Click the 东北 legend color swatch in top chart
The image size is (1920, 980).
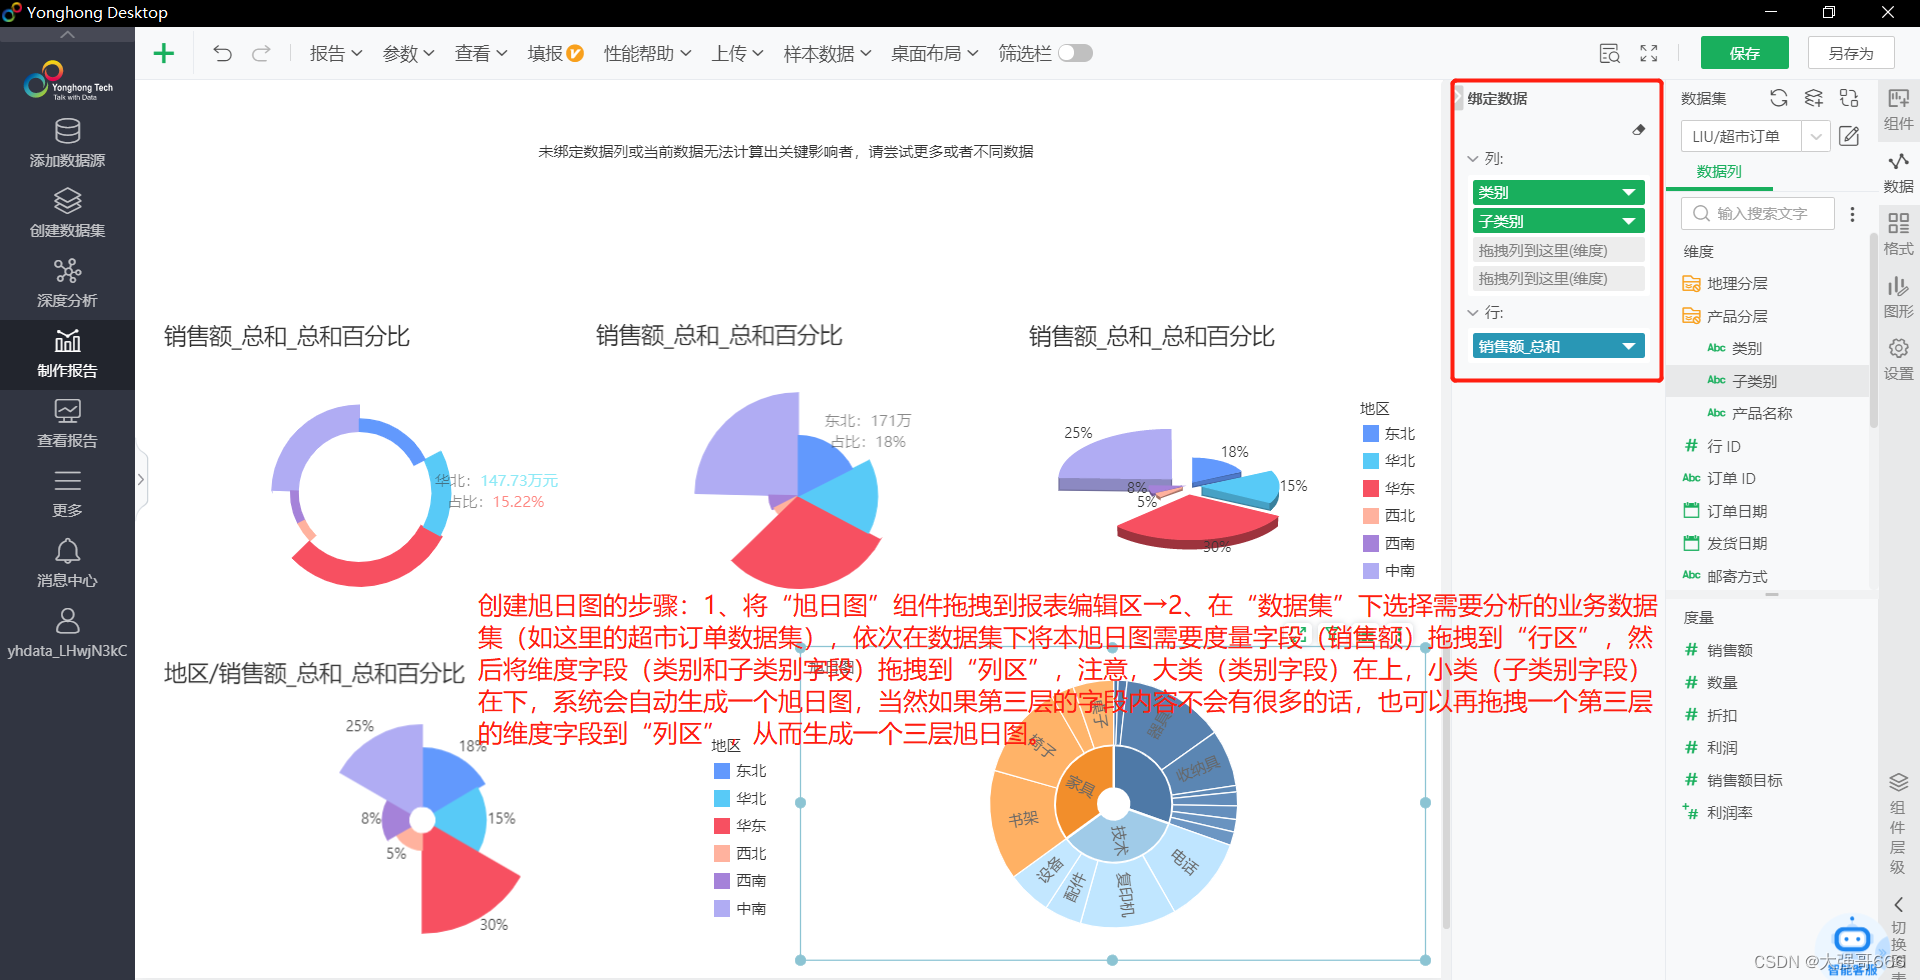(x=1371, y=434)
